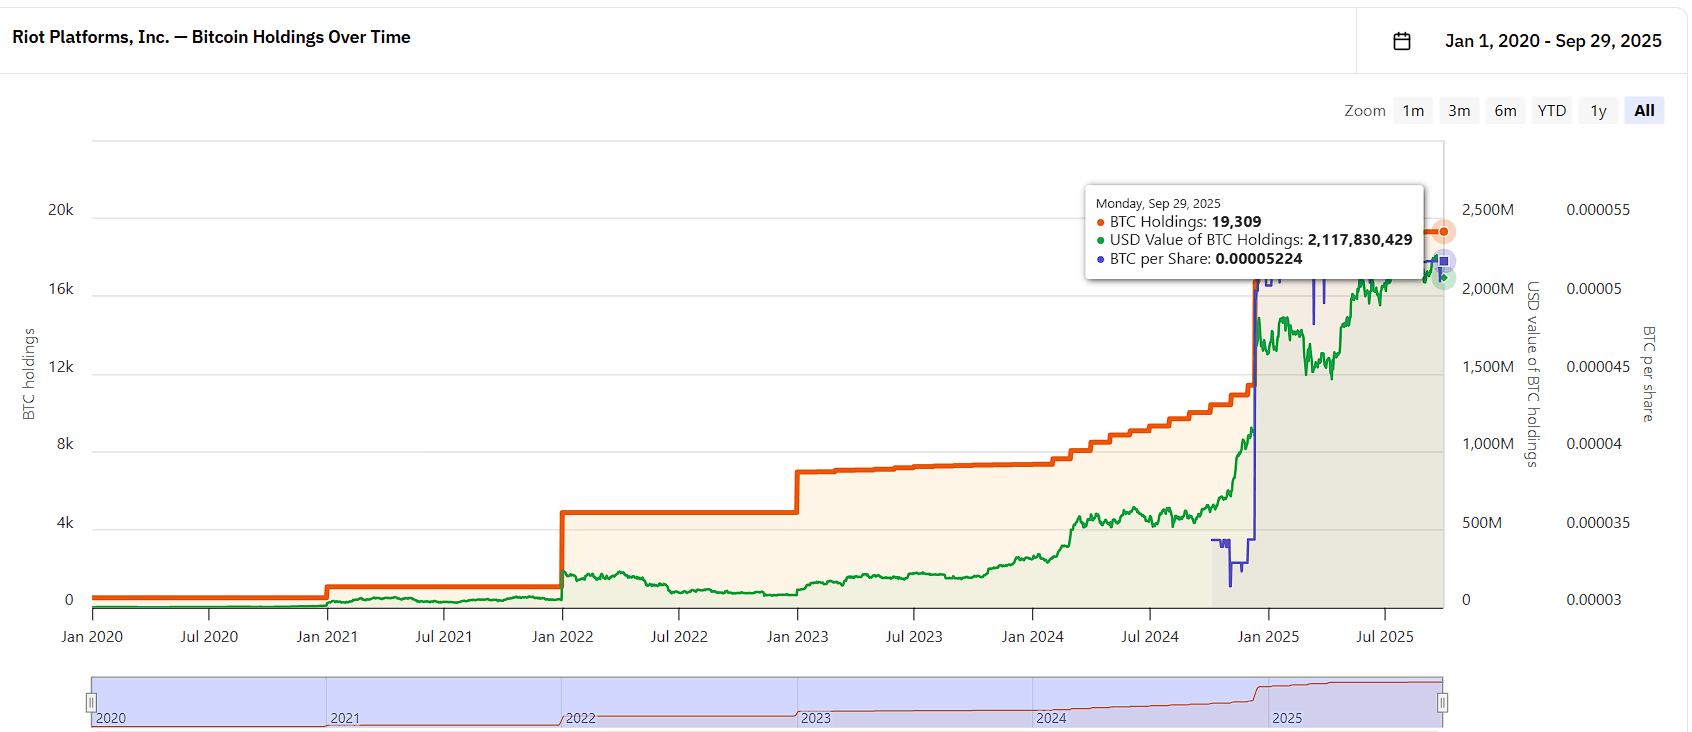Click the 12k BTC holdings axis label
This screenshot has width=1692, height=732.
point(61,367)
